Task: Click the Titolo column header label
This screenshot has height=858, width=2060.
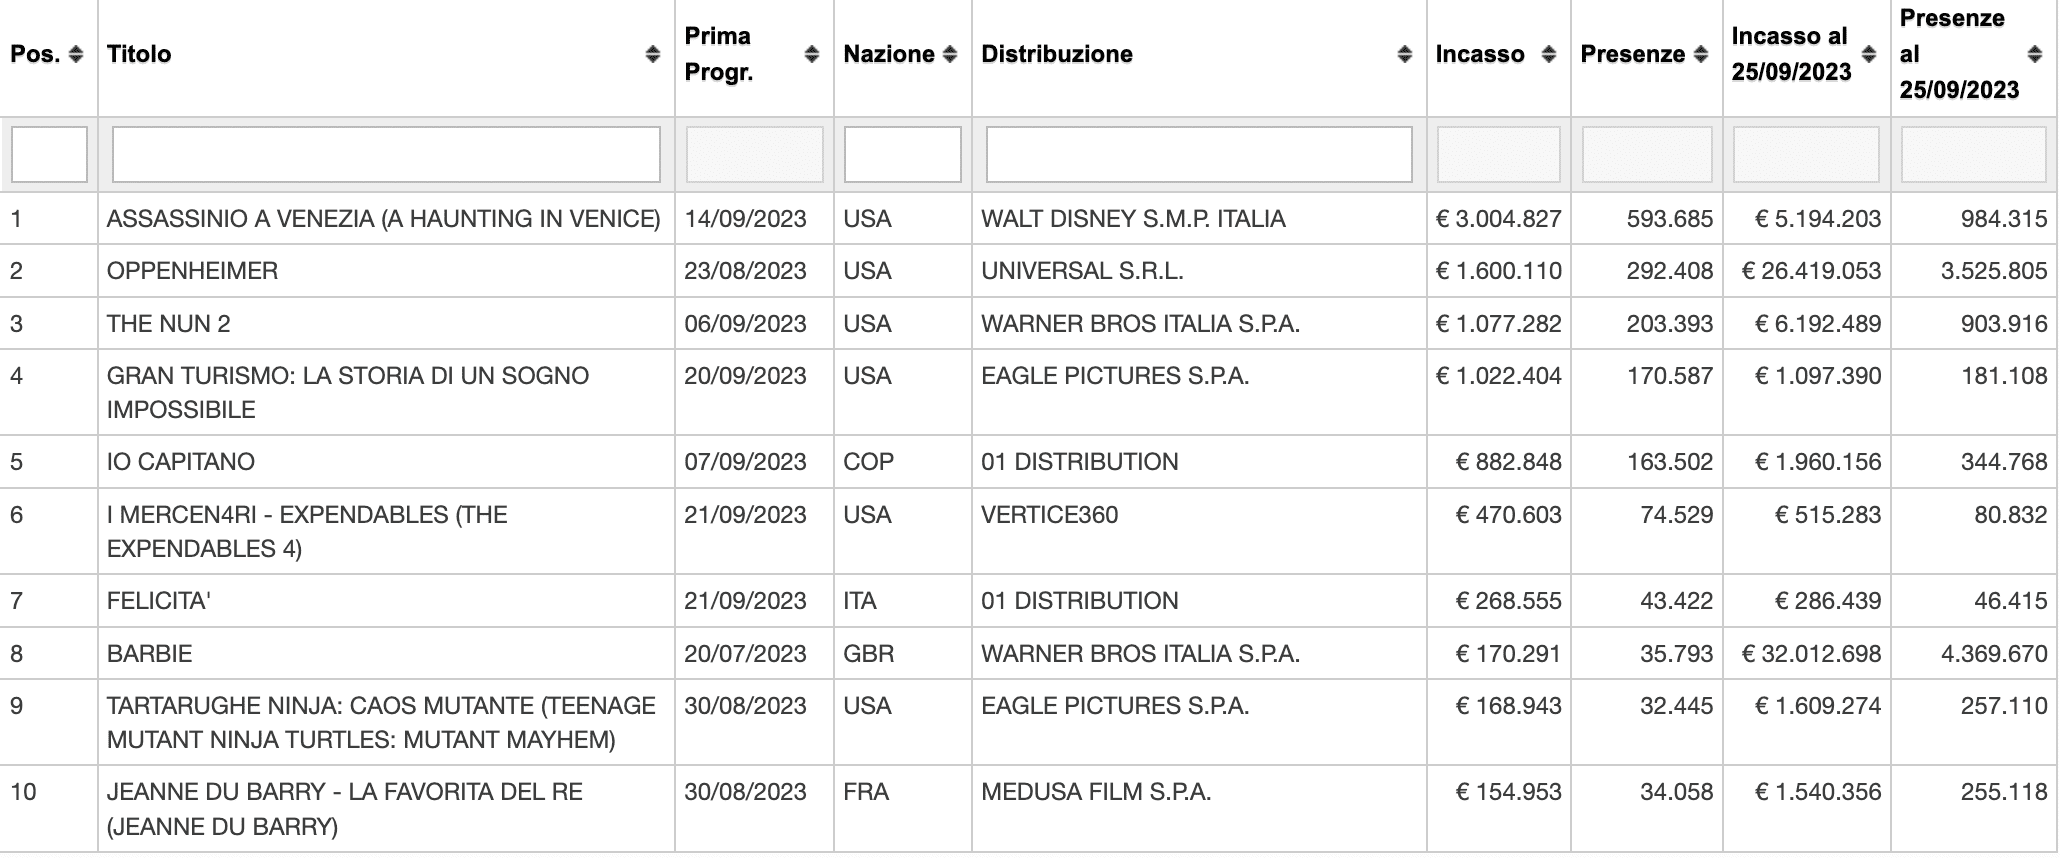Action: pyautogui.click(x=139, y=54)
